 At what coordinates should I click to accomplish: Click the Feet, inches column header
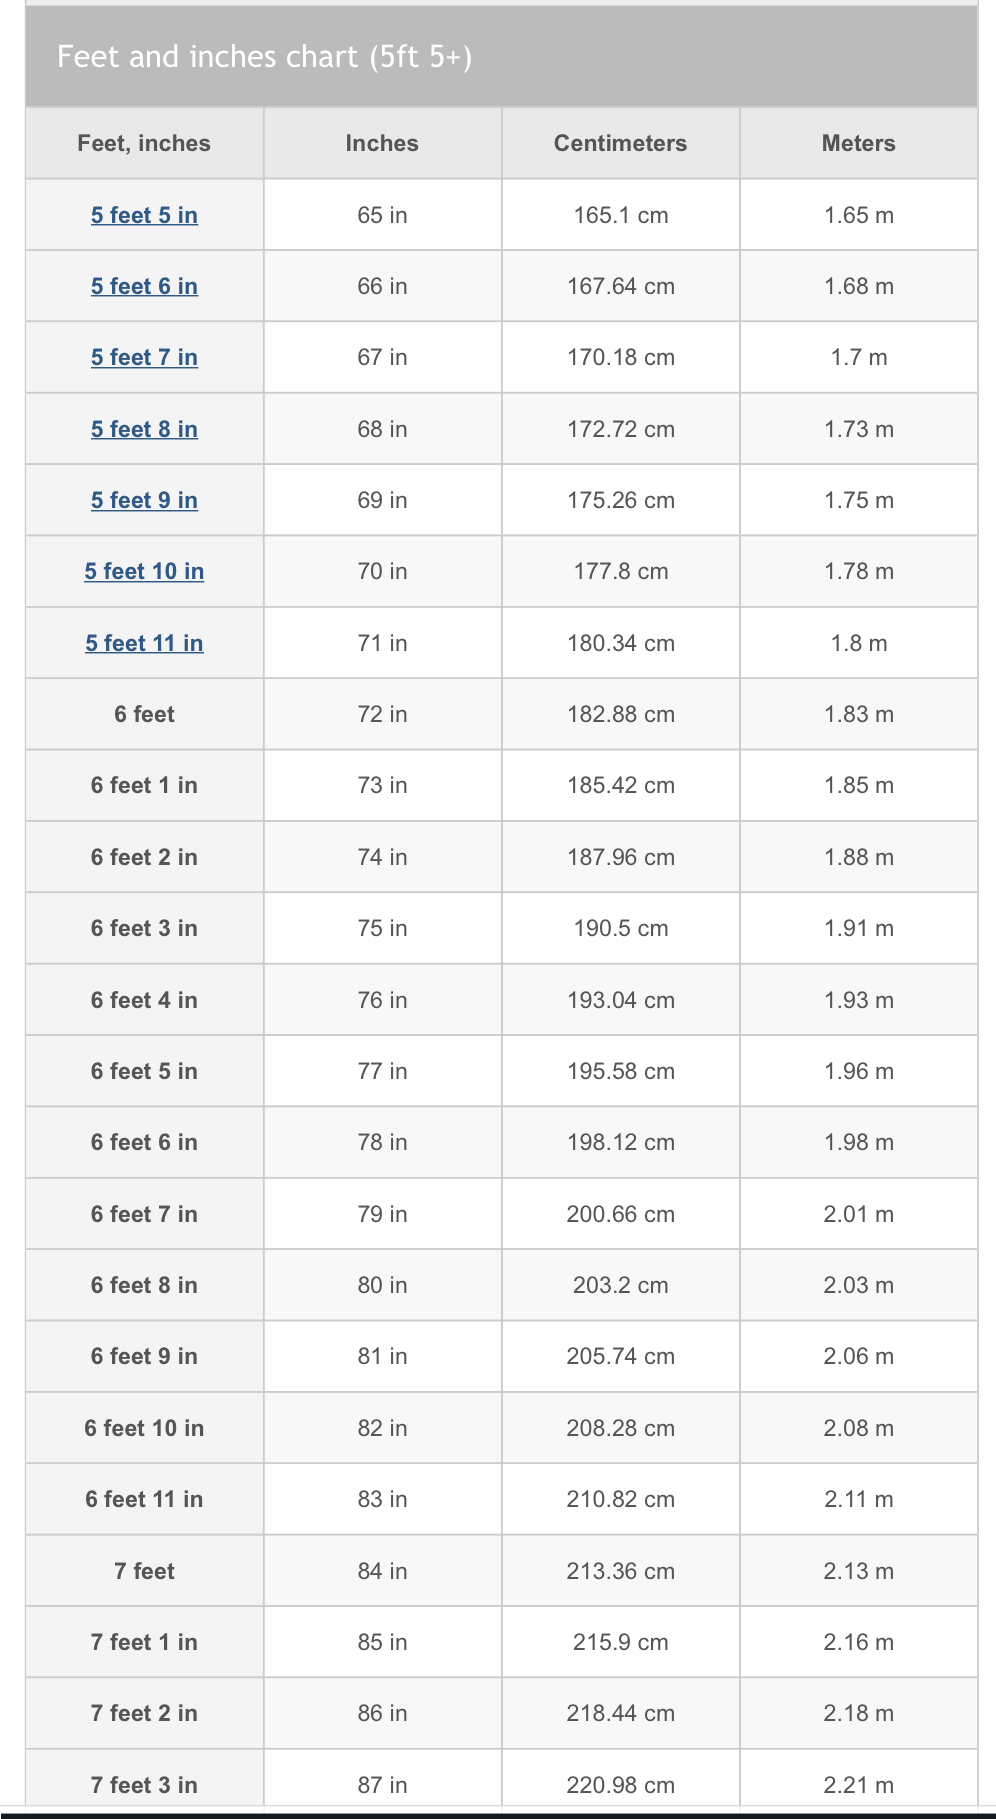point(144,143)
